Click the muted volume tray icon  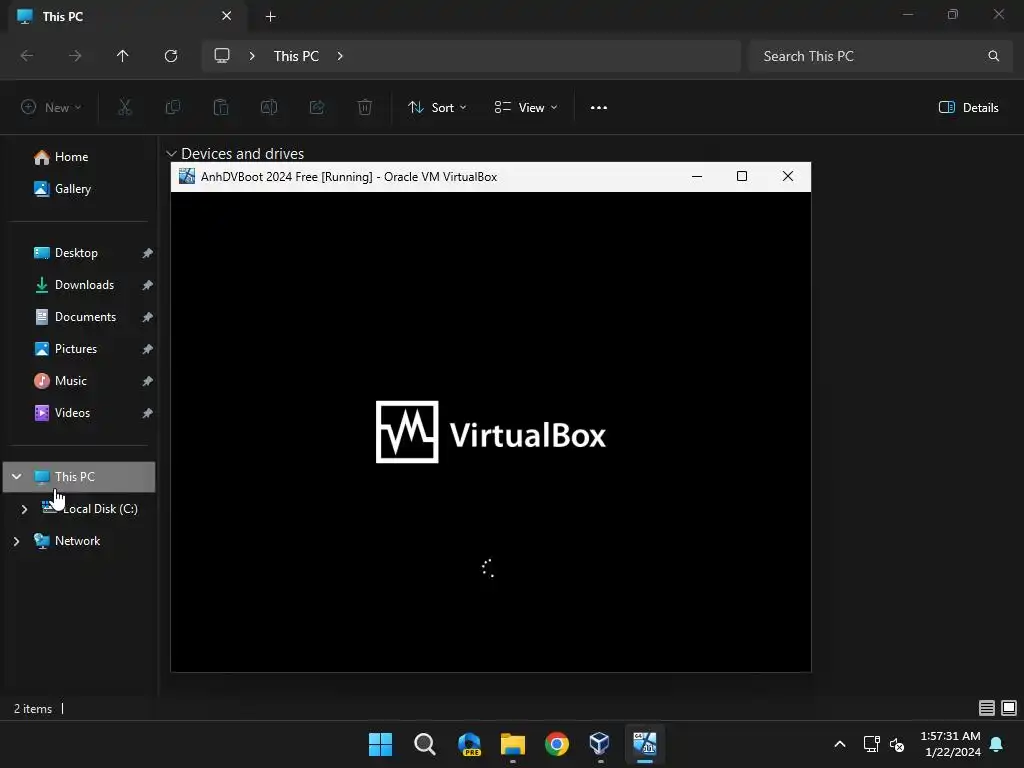(898, 744)
